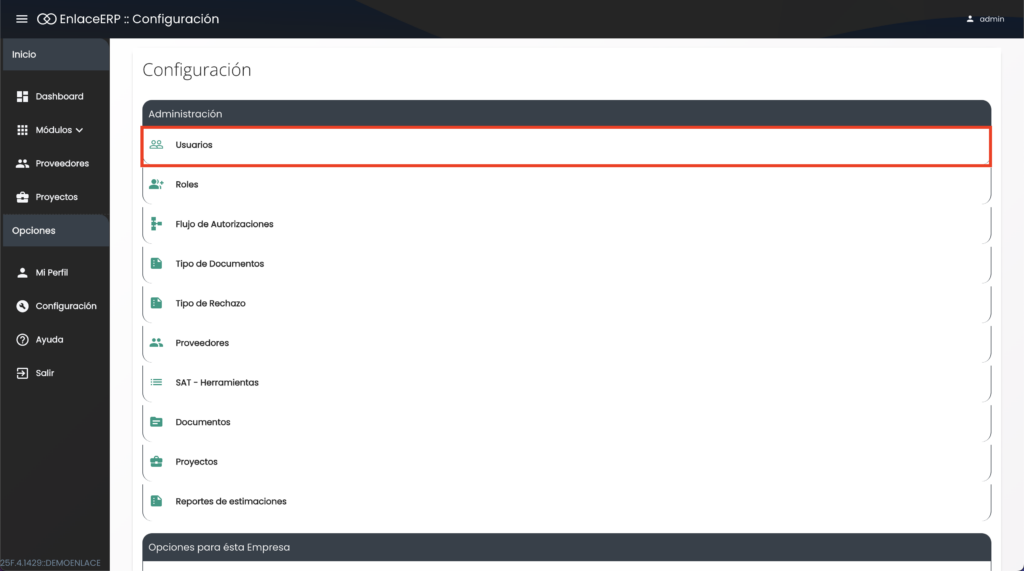Click the Configuración wrench icon in sidebar
Image resolution: width=1024 pixels, height=571 pixels.
(23, 306)
